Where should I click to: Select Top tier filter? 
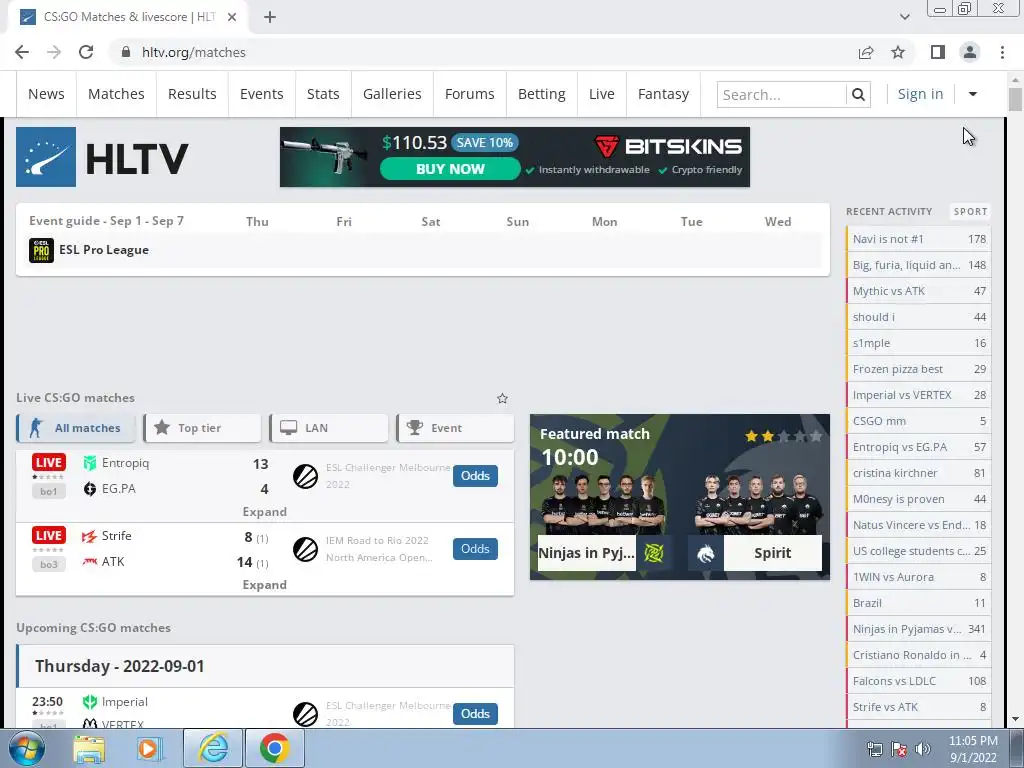[x=202, y=428]
